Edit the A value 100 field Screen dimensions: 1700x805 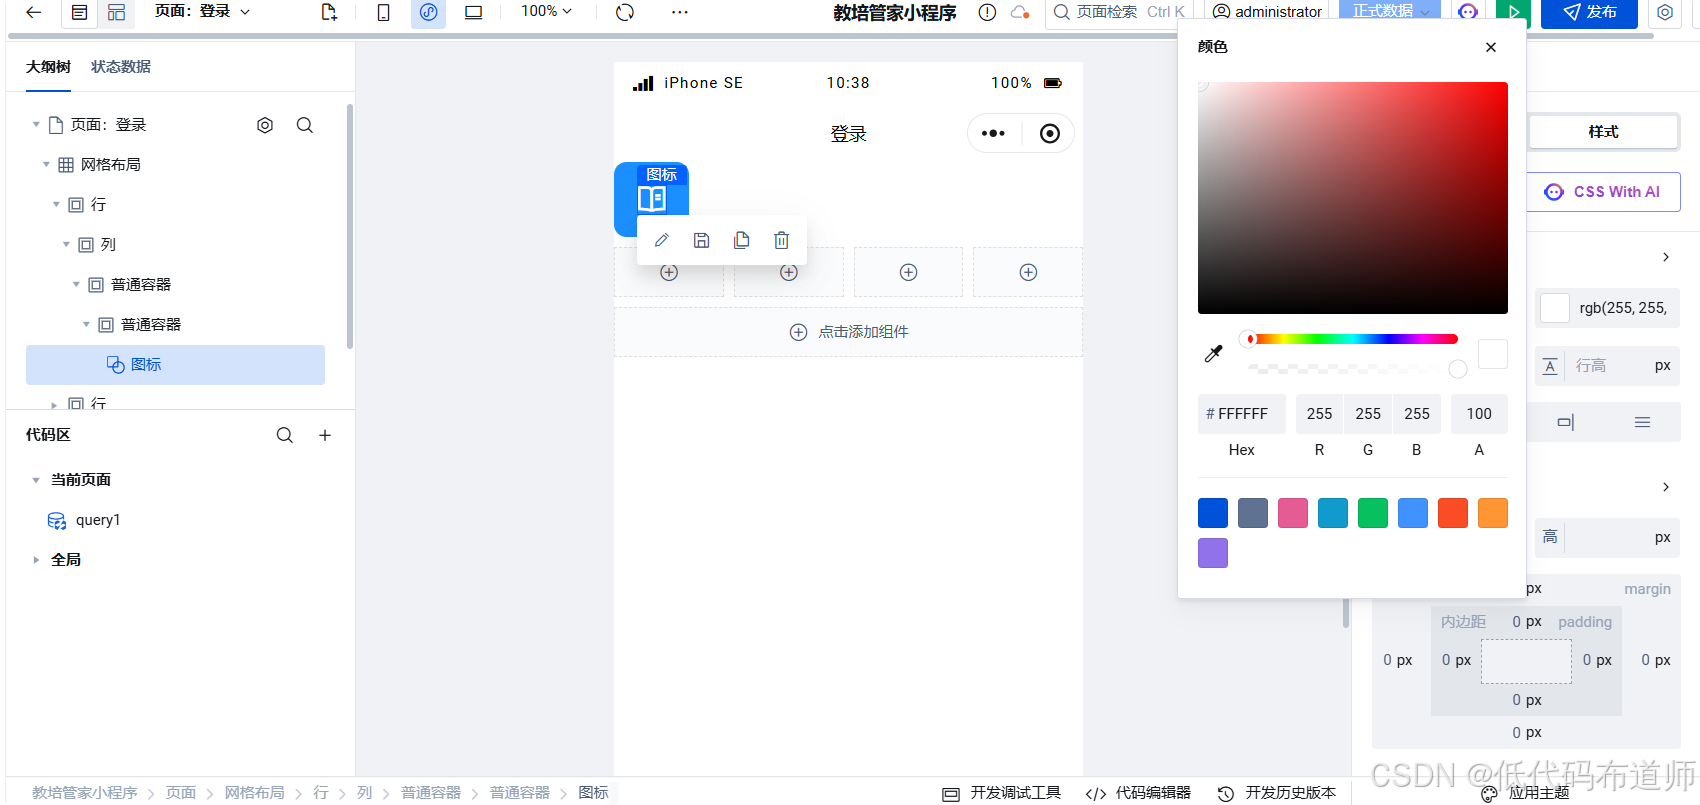pos(1479,414)
